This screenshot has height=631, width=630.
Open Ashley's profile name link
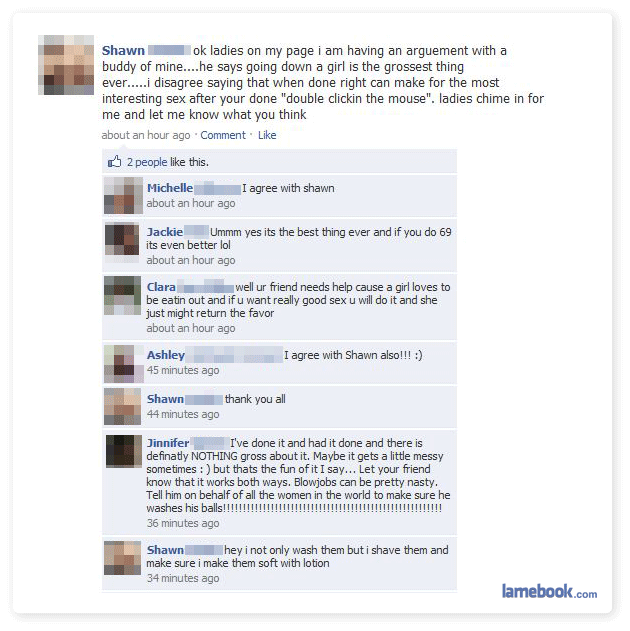(x=166, y=355)
